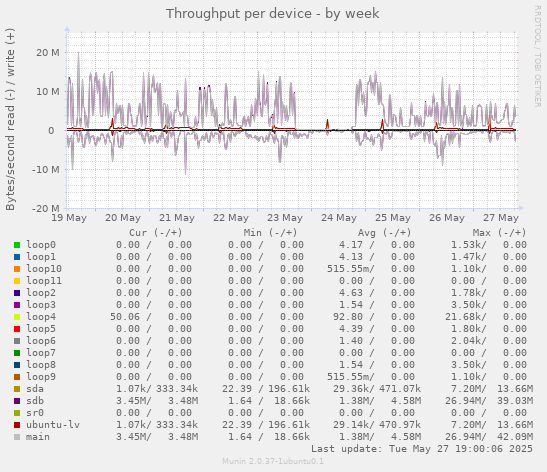
Task: Click the loop7 dark green legend swatch
Action: pyautogui.click(x=17, y=353)
